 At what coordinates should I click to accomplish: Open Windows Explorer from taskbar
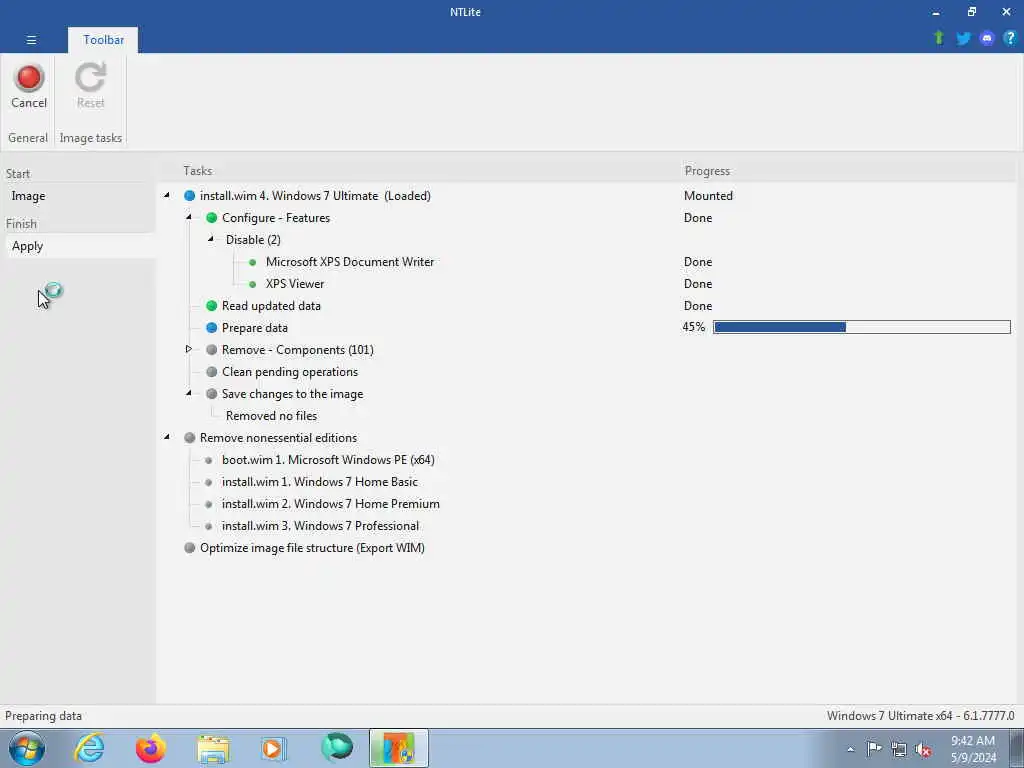(x=213, y=749)
